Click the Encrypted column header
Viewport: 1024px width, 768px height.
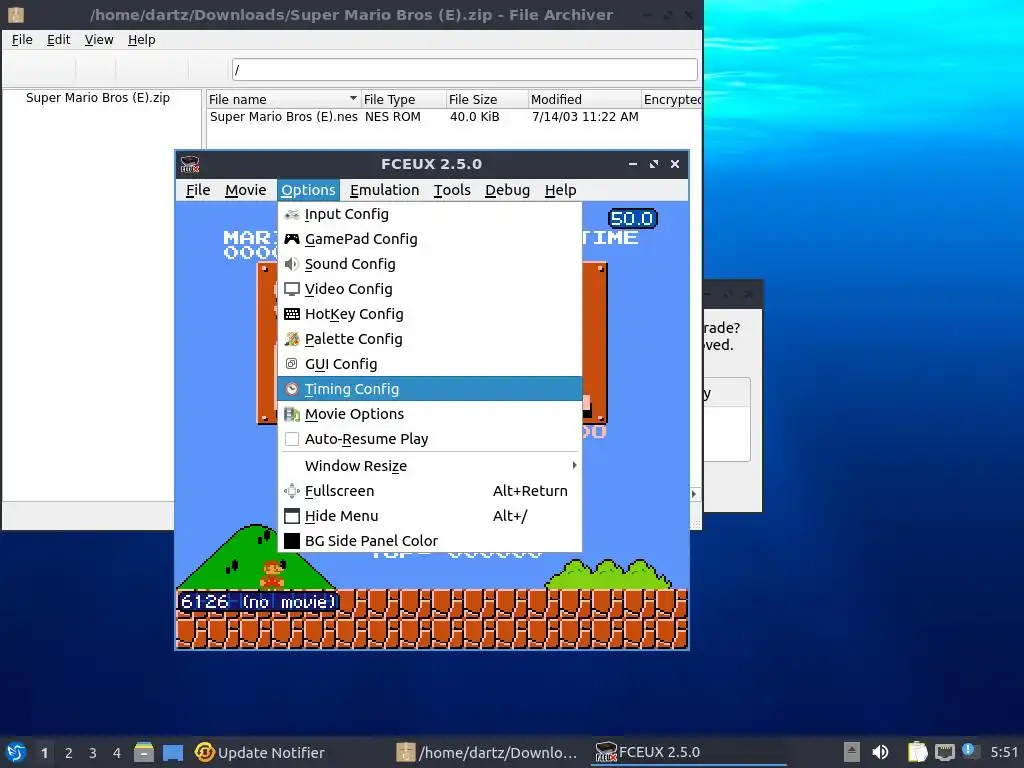pyautogui.click(x=671, y=99)
